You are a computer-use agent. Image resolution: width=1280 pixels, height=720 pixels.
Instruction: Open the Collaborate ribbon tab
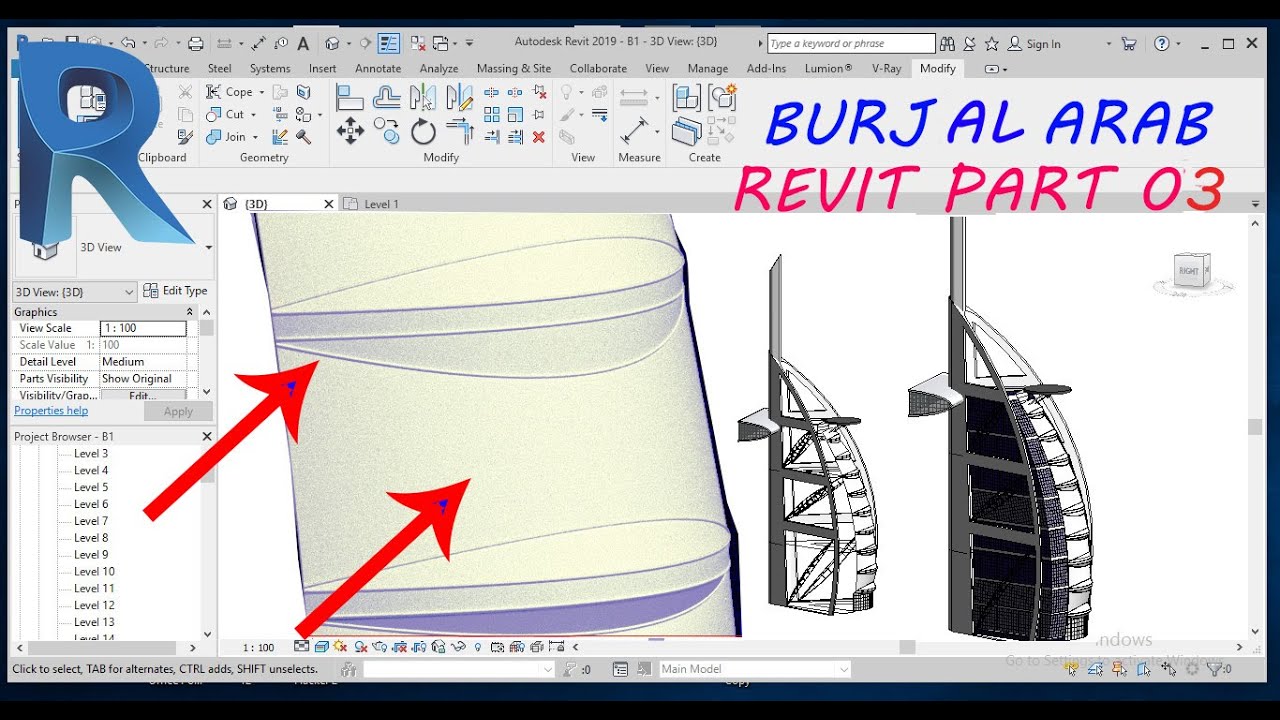pos(598,69)
